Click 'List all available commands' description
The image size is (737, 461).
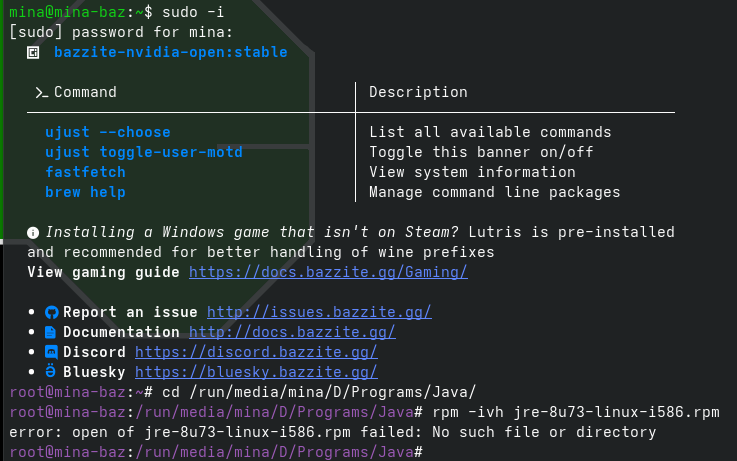[x=490, y=132]
